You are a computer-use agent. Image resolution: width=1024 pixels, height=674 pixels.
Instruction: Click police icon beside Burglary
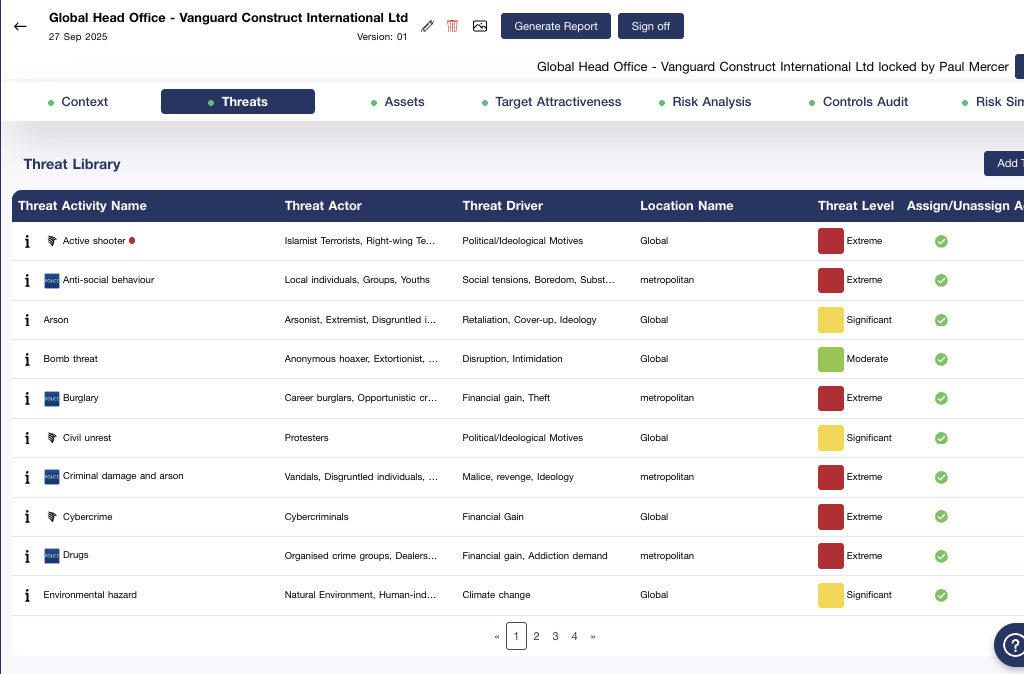pyautogui.click(x=52, y=398)
